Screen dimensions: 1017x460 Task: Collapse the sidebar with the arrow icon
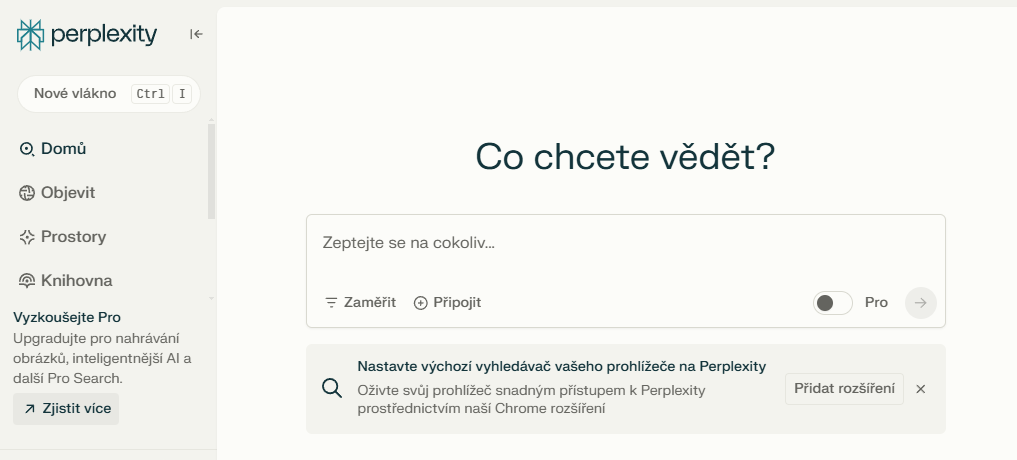point(196,34)
